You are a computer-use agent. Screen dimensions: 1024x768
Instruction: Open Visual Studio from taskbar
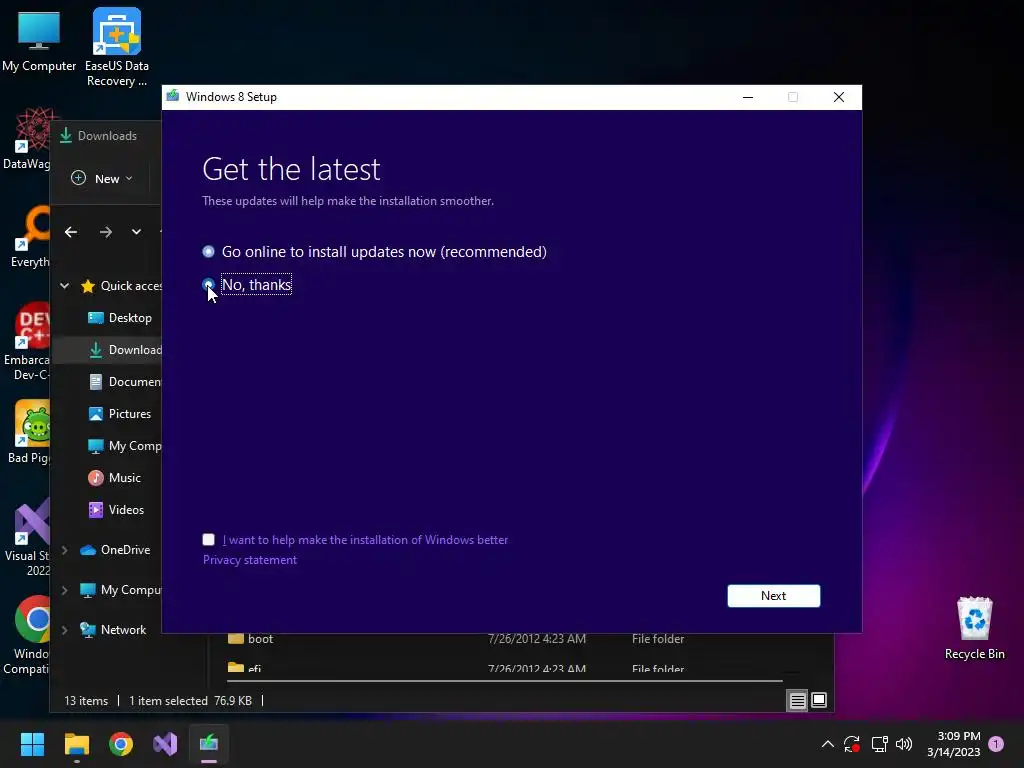tap(165, 744)
